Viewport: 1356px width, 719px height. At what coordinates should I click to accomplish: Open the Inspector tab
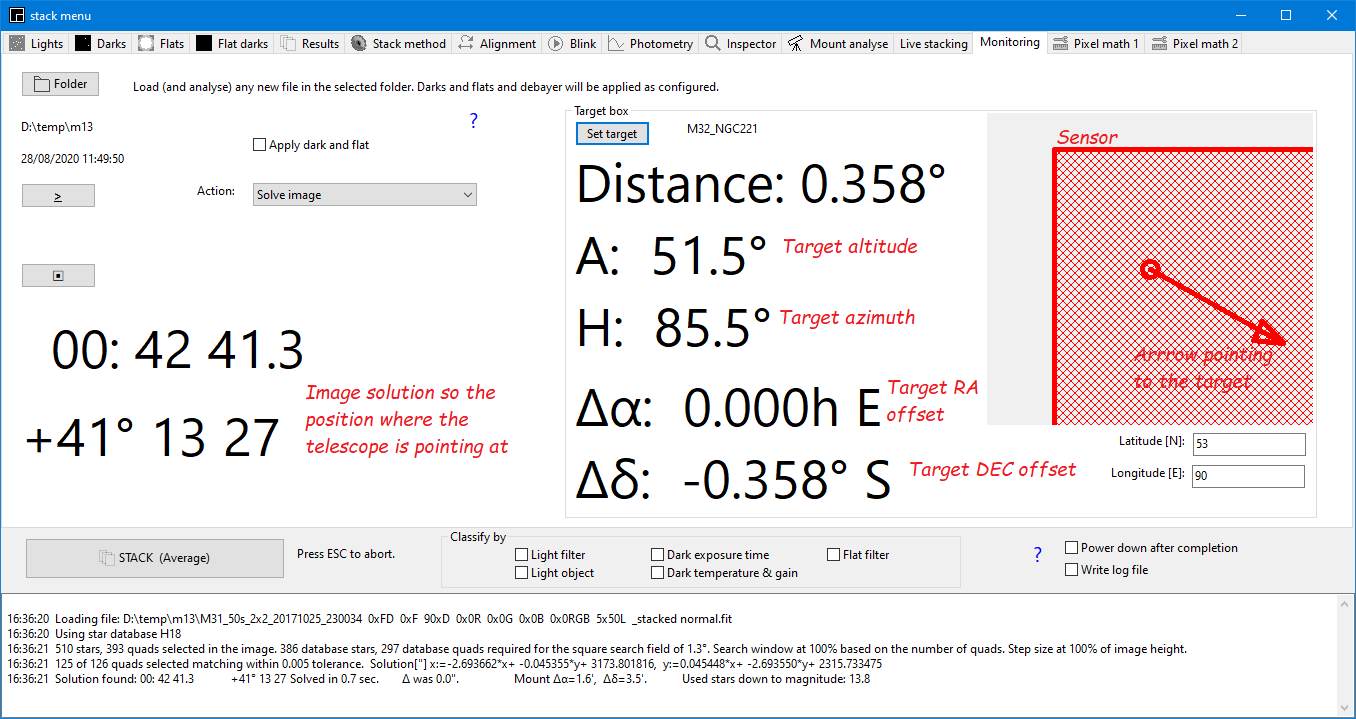tap(741, 44)
